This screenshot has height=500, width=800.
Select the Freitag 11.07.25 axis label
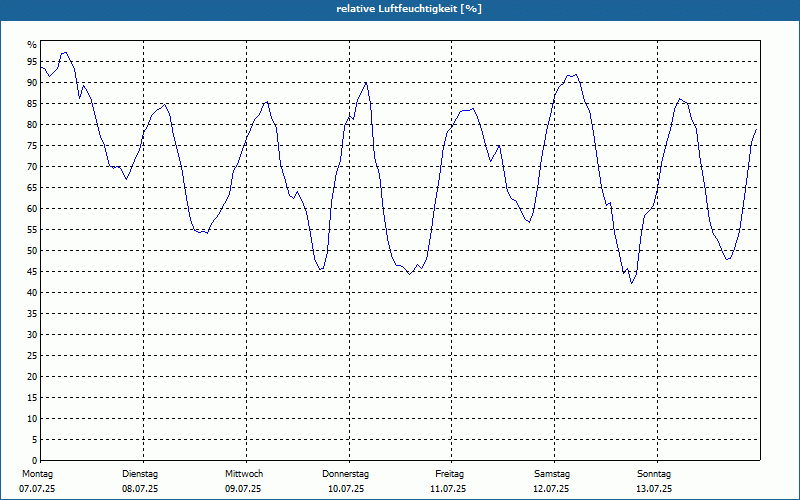coord(448,481)
